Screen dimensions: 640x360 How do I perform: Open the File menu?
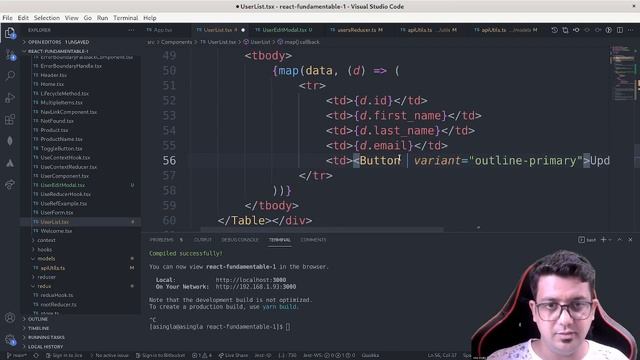coord(7,18)
